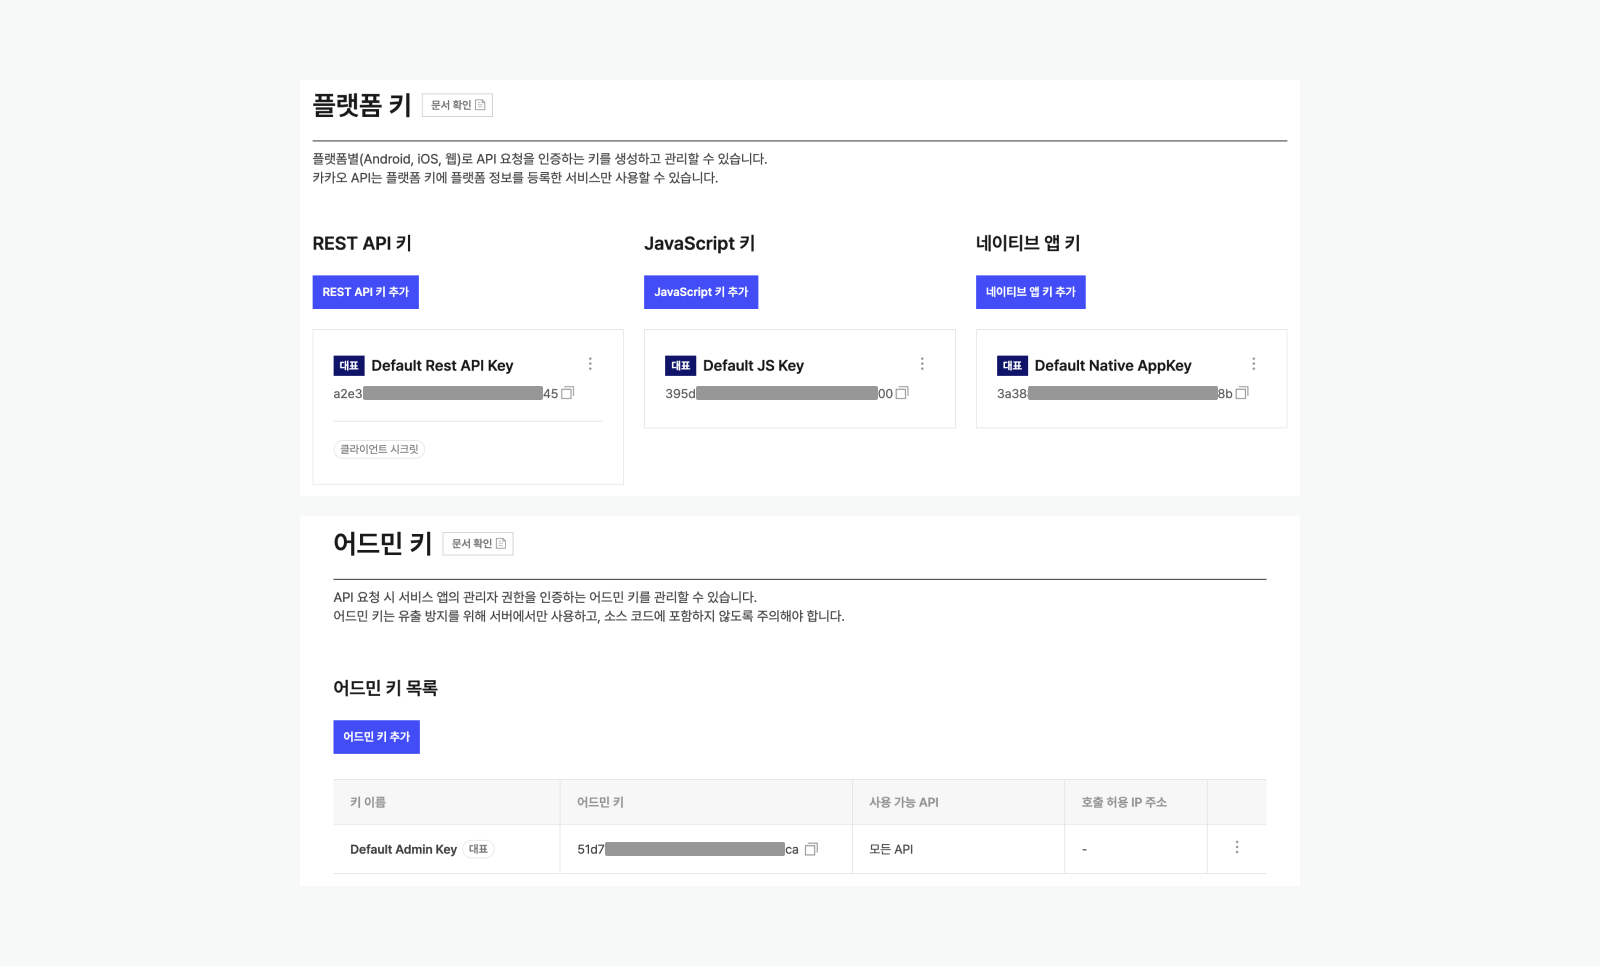Copy the Default Native AppKey value

point(1241,394)
